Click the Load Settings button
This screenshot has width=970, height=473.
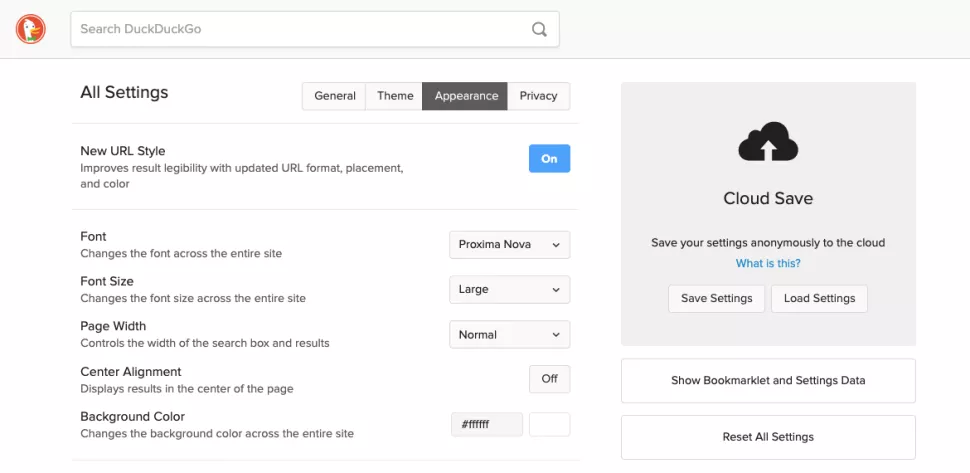[819, 298]
